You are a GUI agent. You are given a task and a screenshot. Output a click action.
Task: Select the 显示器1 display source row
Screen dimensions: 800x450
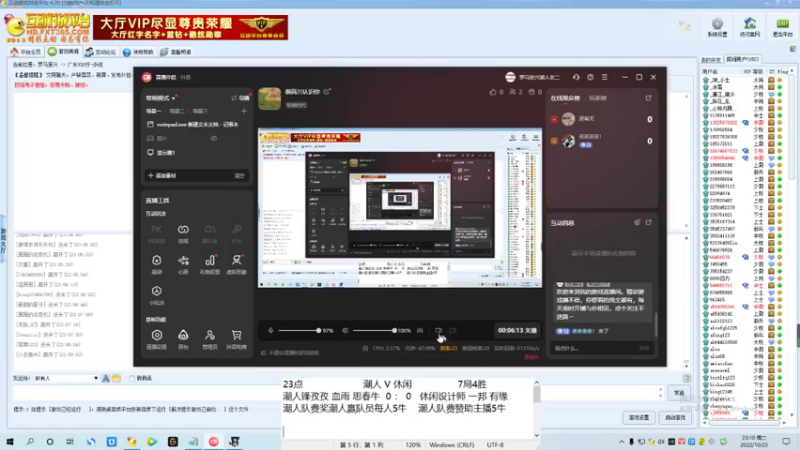pyautogui.click(x=196, y=153)
